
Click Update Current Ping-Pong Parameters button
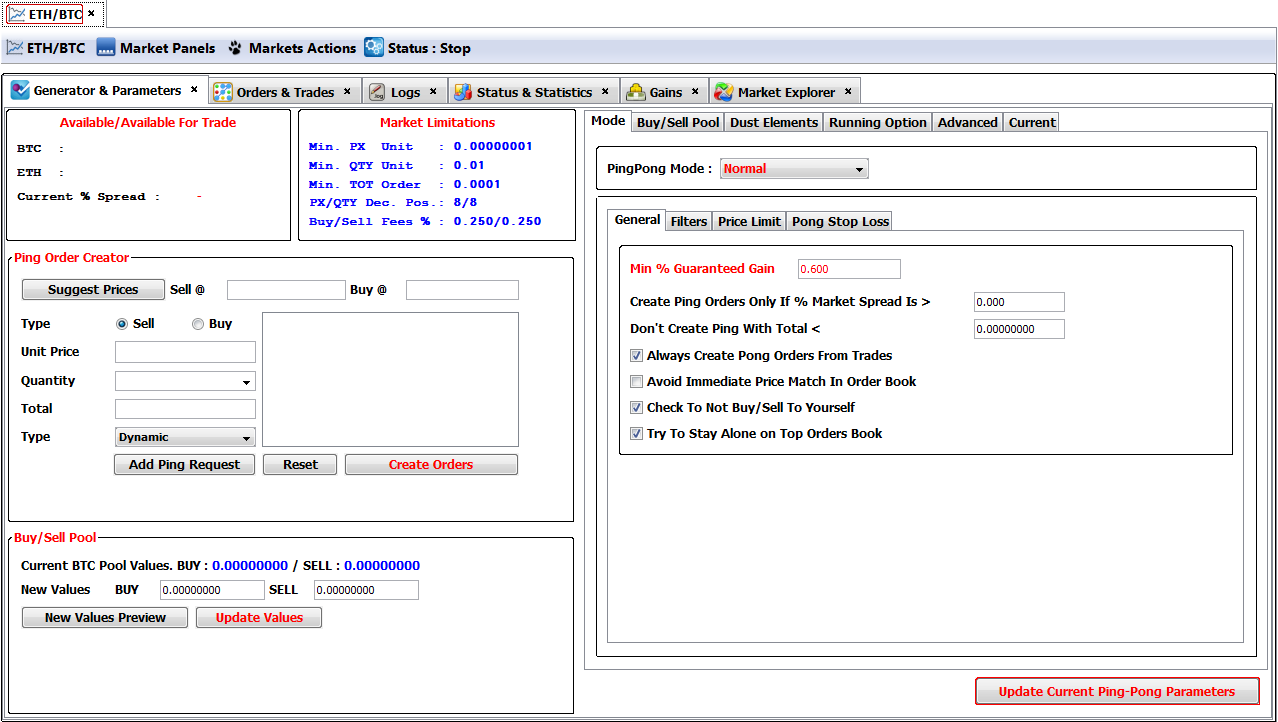click(1116, 691)
